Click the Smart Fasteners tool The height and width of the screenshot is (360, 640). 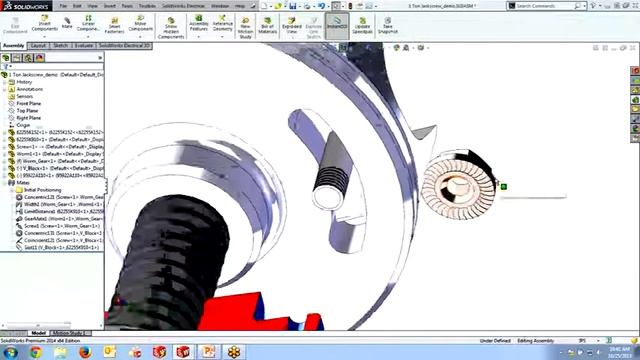coord(114,26)
